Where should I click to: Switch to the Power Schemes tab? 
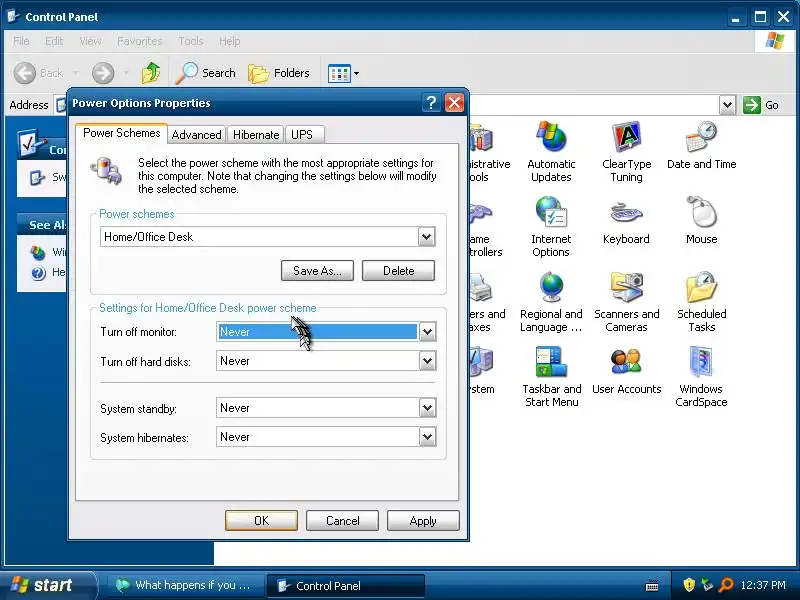pos(121,133)
